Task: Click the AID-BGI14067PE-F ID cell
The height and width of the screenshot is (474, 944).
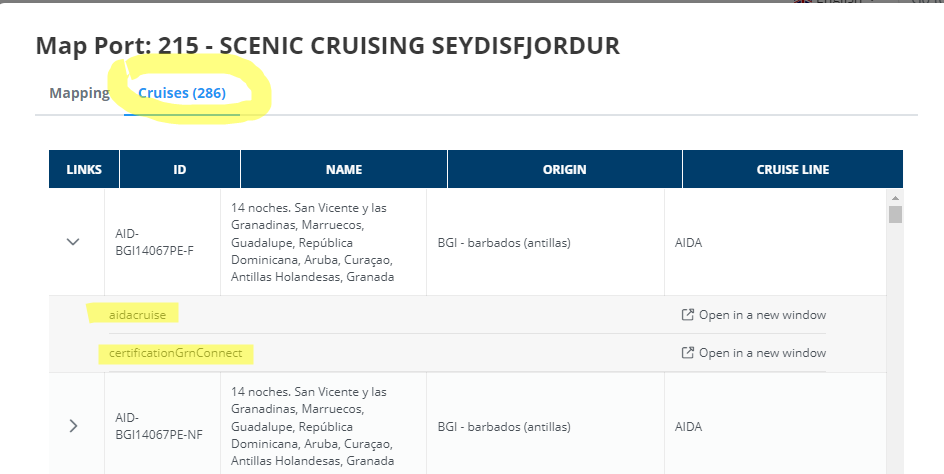Action: coord(155,242)
